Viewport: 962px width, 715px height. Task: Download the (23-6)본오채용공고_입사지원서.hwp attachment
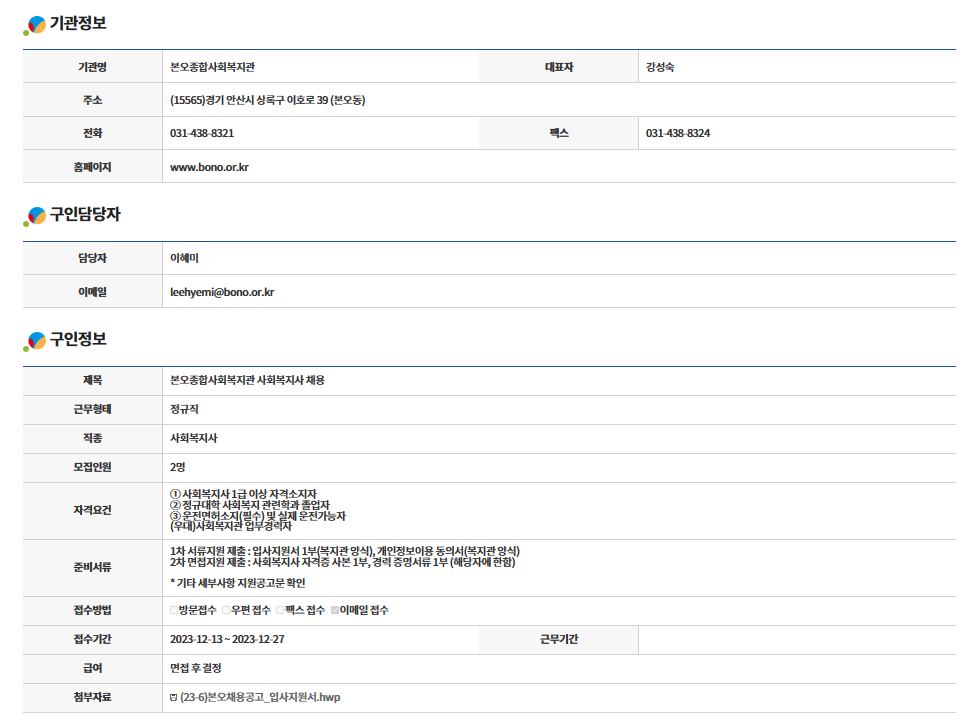(x=260, y=698)
